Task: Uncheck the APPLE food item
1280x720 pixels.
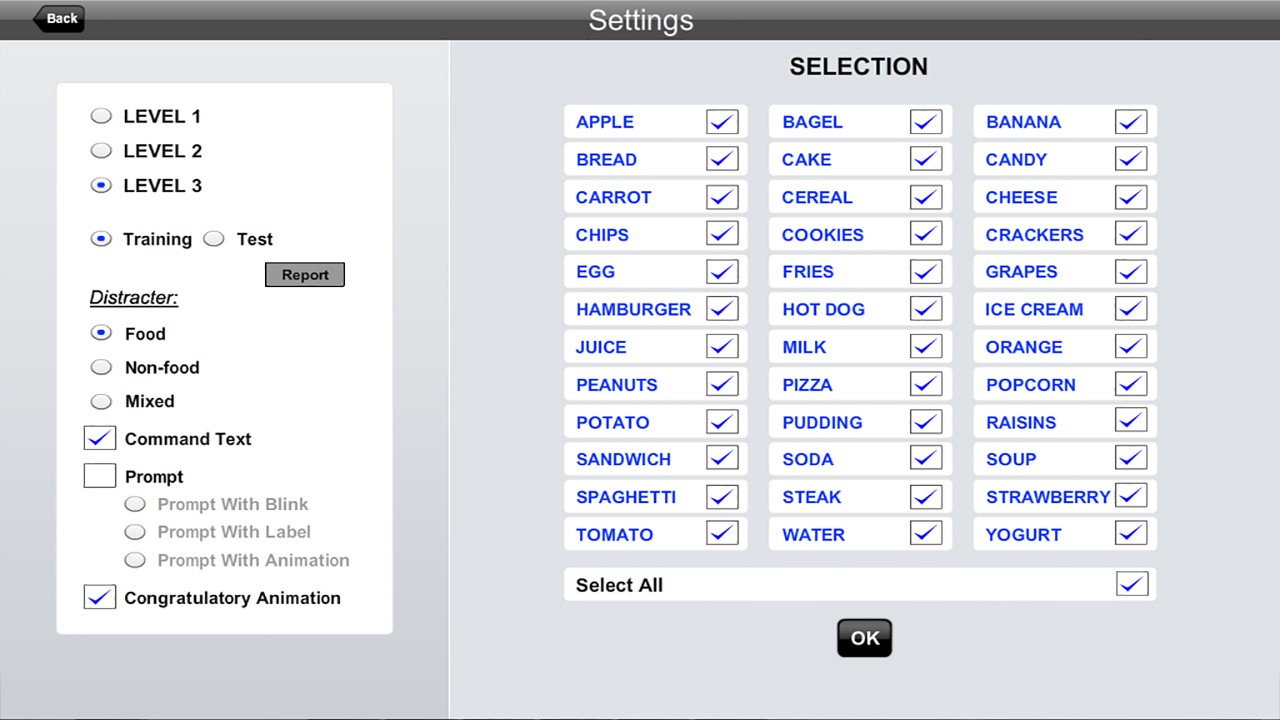Action: click(x=722, y=122)
